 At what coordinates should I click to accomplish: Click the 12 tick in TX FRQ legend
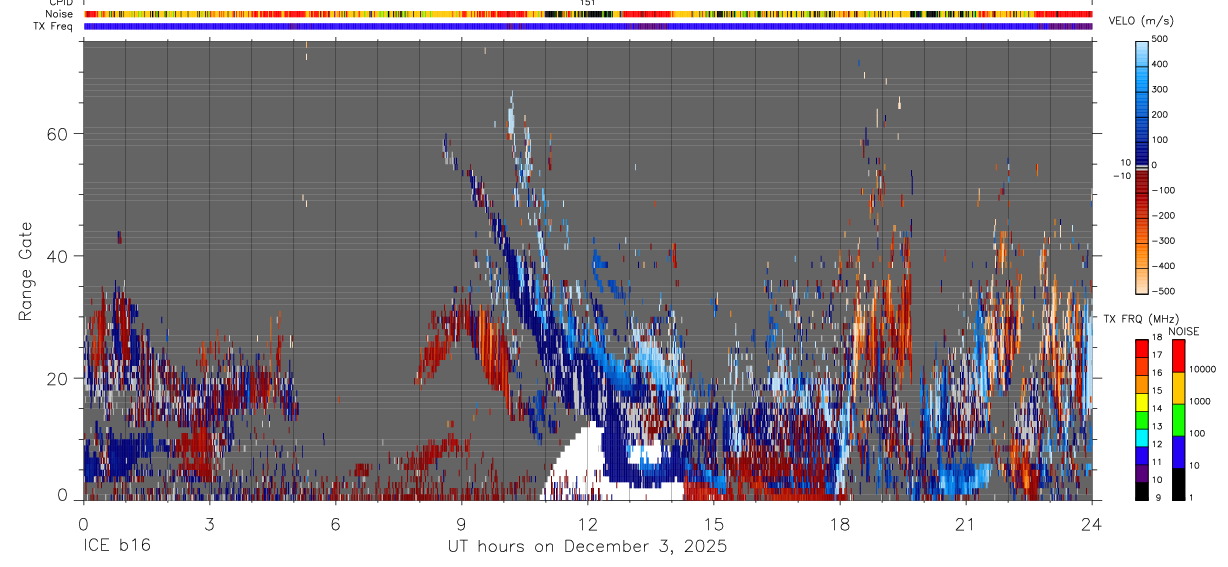pyautogui.click(x=1157, y=444)
